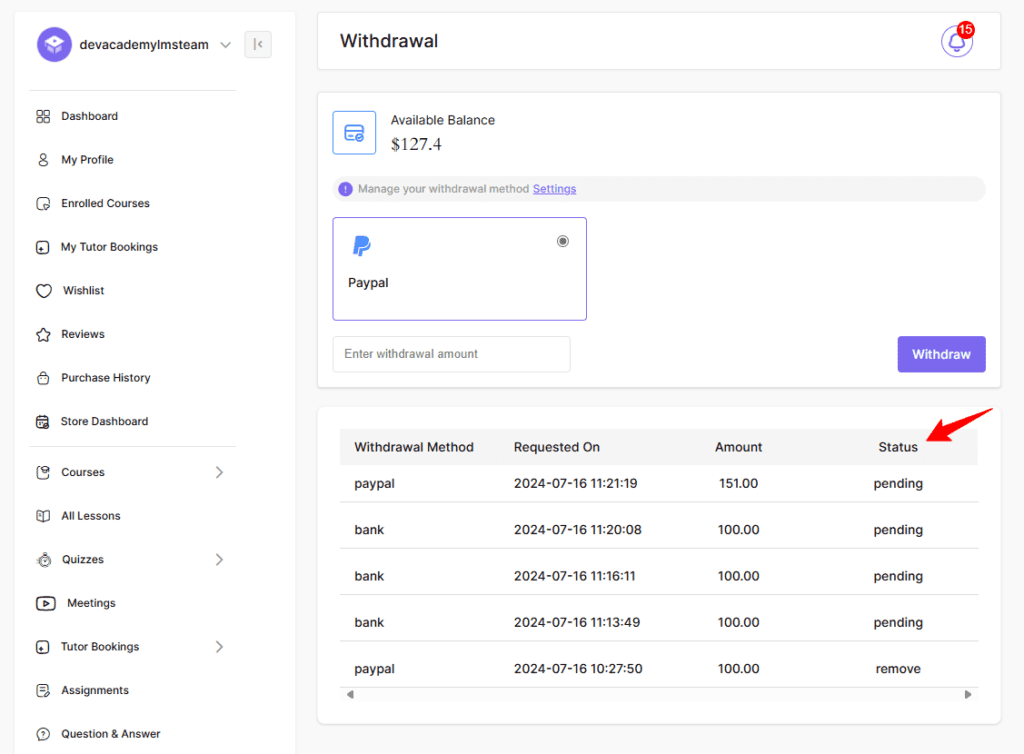Open the withdrawal method Settings link
Image resolution: width=1024 pixels, height=754 pixels.
(x=554, y=189)
